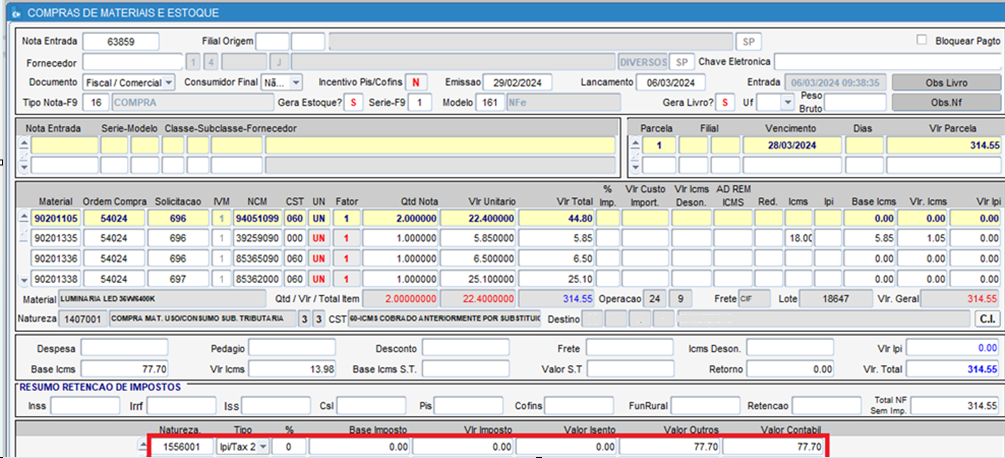Click the up arrow of the Parcela grid
The height and width of the screenshot is (458, 1005).
(635, 145)
